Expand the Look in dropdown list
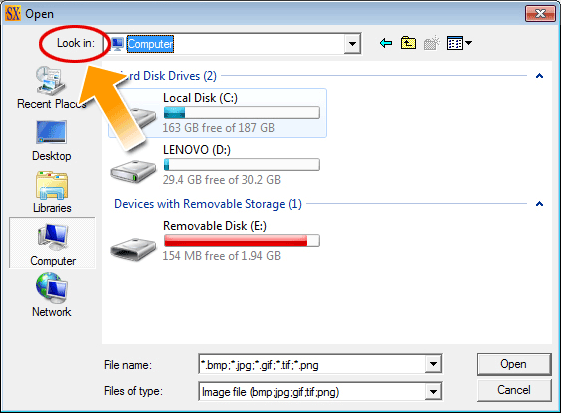Image resolution: width=561 pixels, height=413 pixels. pos(352,44)
